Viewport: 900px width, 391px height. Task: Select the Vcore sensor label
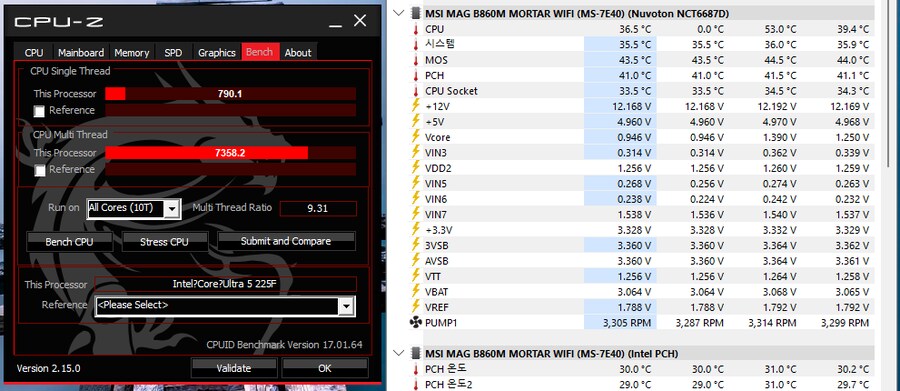tap(438, 137)
